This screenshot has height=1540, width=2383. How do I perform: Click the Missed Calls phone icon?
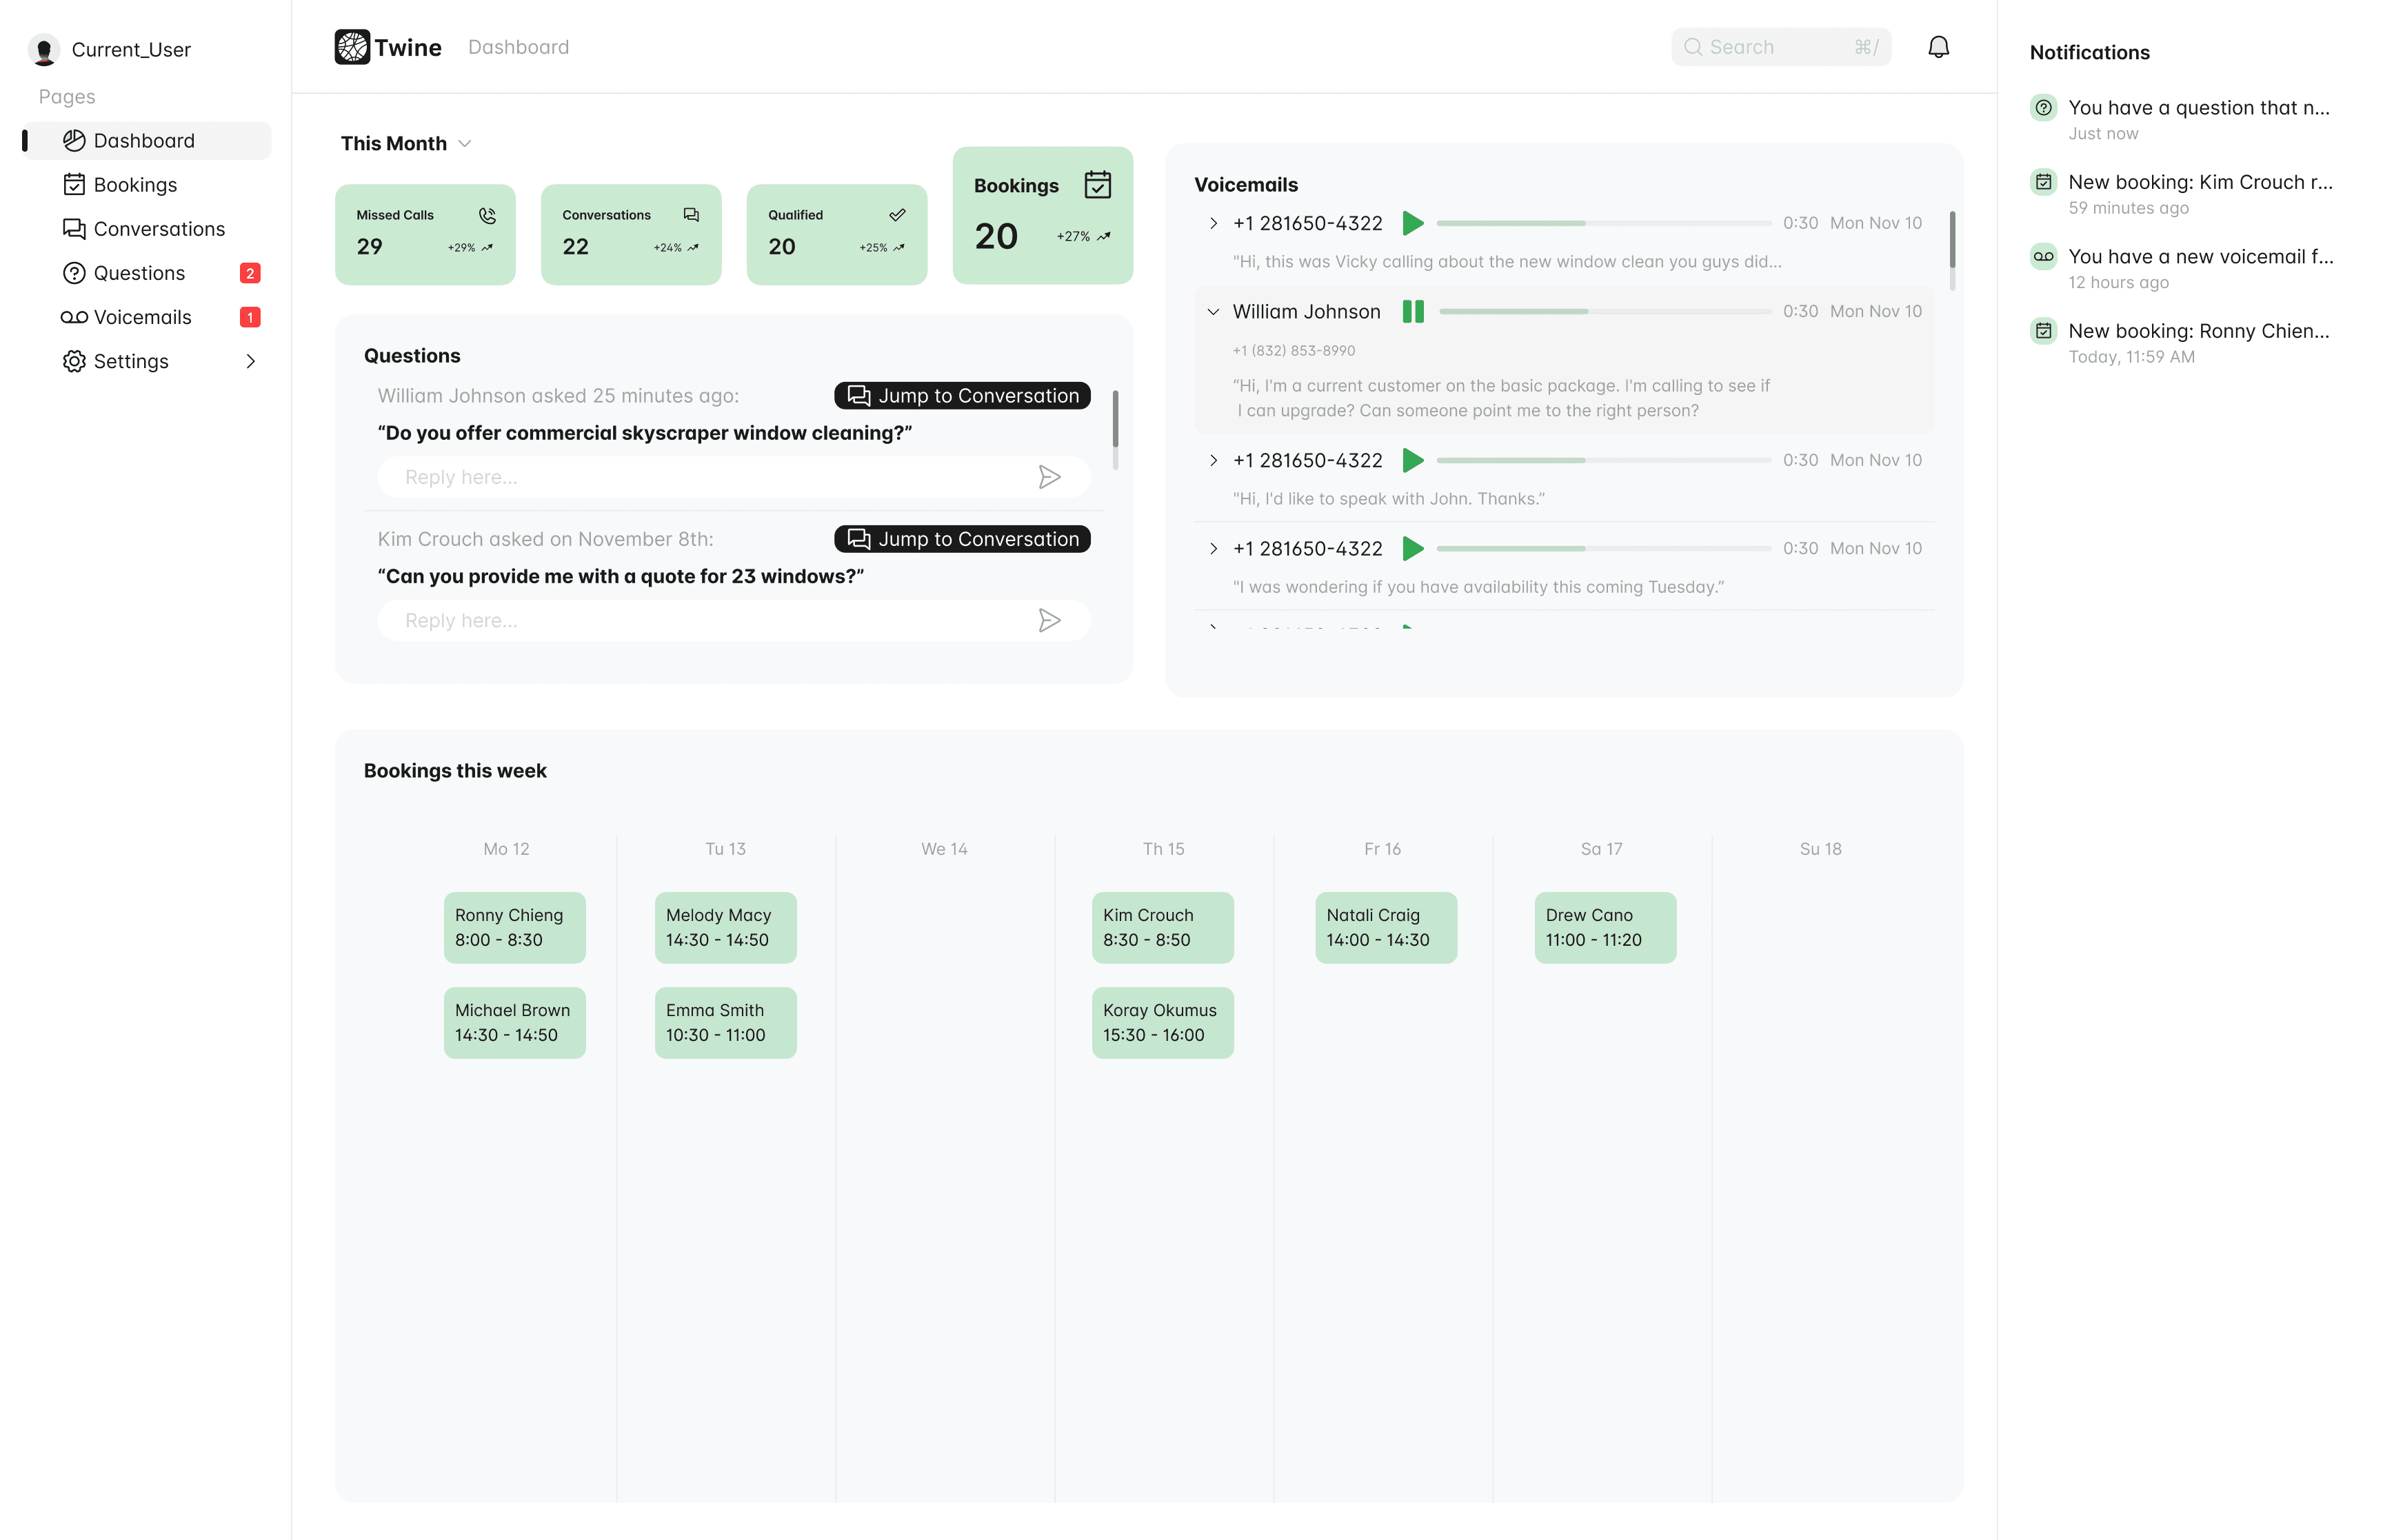tap(487, 215)
